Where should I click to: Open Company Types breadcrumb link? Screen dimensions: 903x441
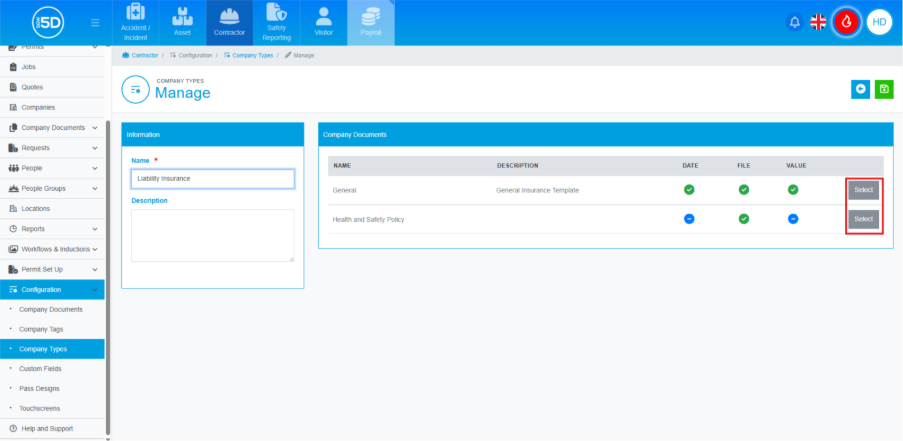click(250, 55)
